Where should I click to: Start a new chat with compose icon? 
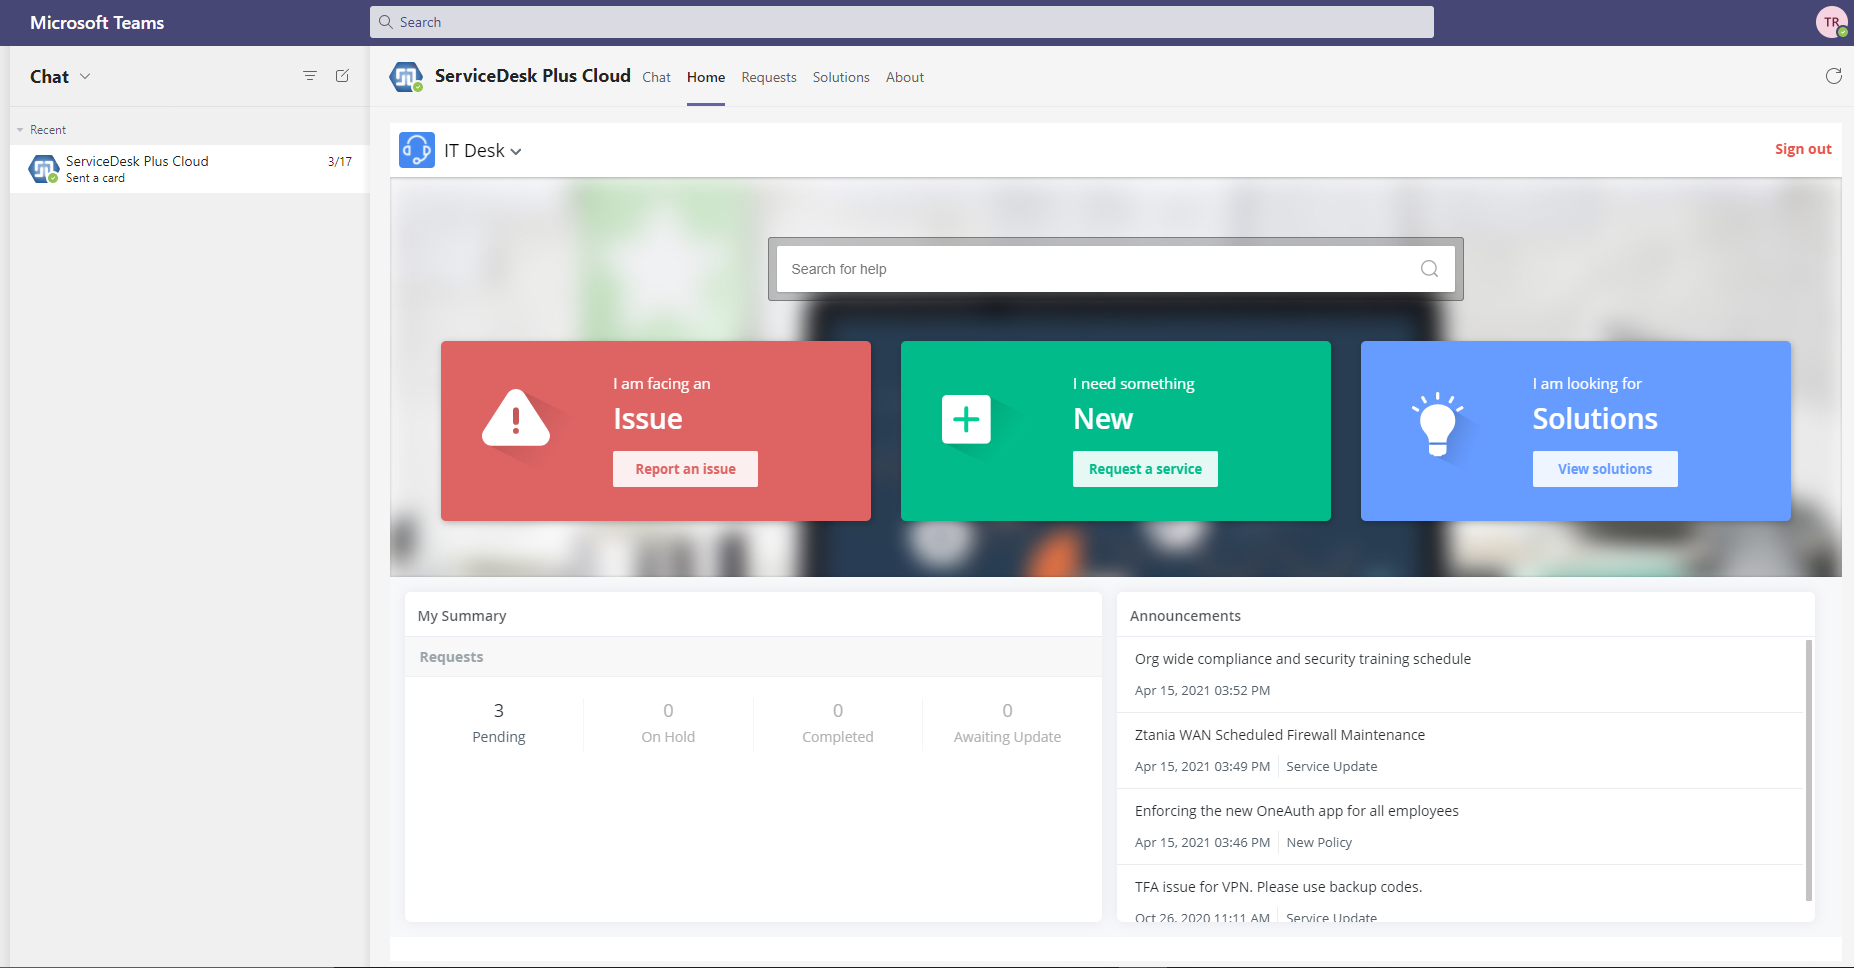pyautogui.click(x=342, y=76)
